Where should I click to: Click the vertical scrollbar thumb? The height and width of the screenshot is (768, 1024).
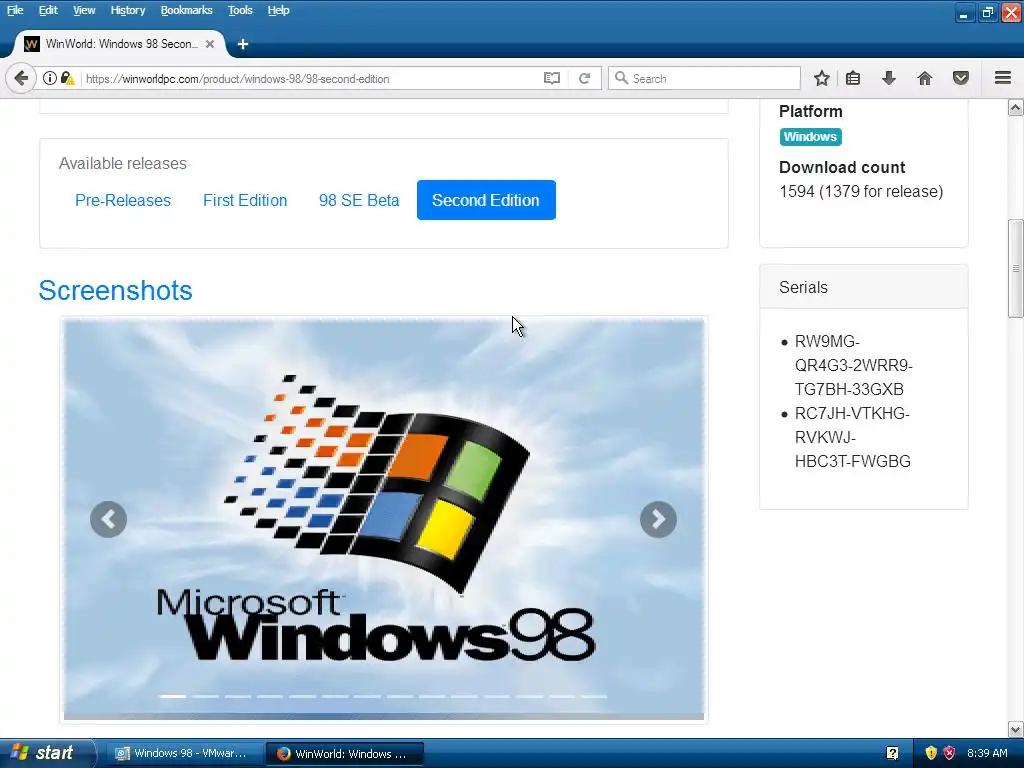(1016, 268)
